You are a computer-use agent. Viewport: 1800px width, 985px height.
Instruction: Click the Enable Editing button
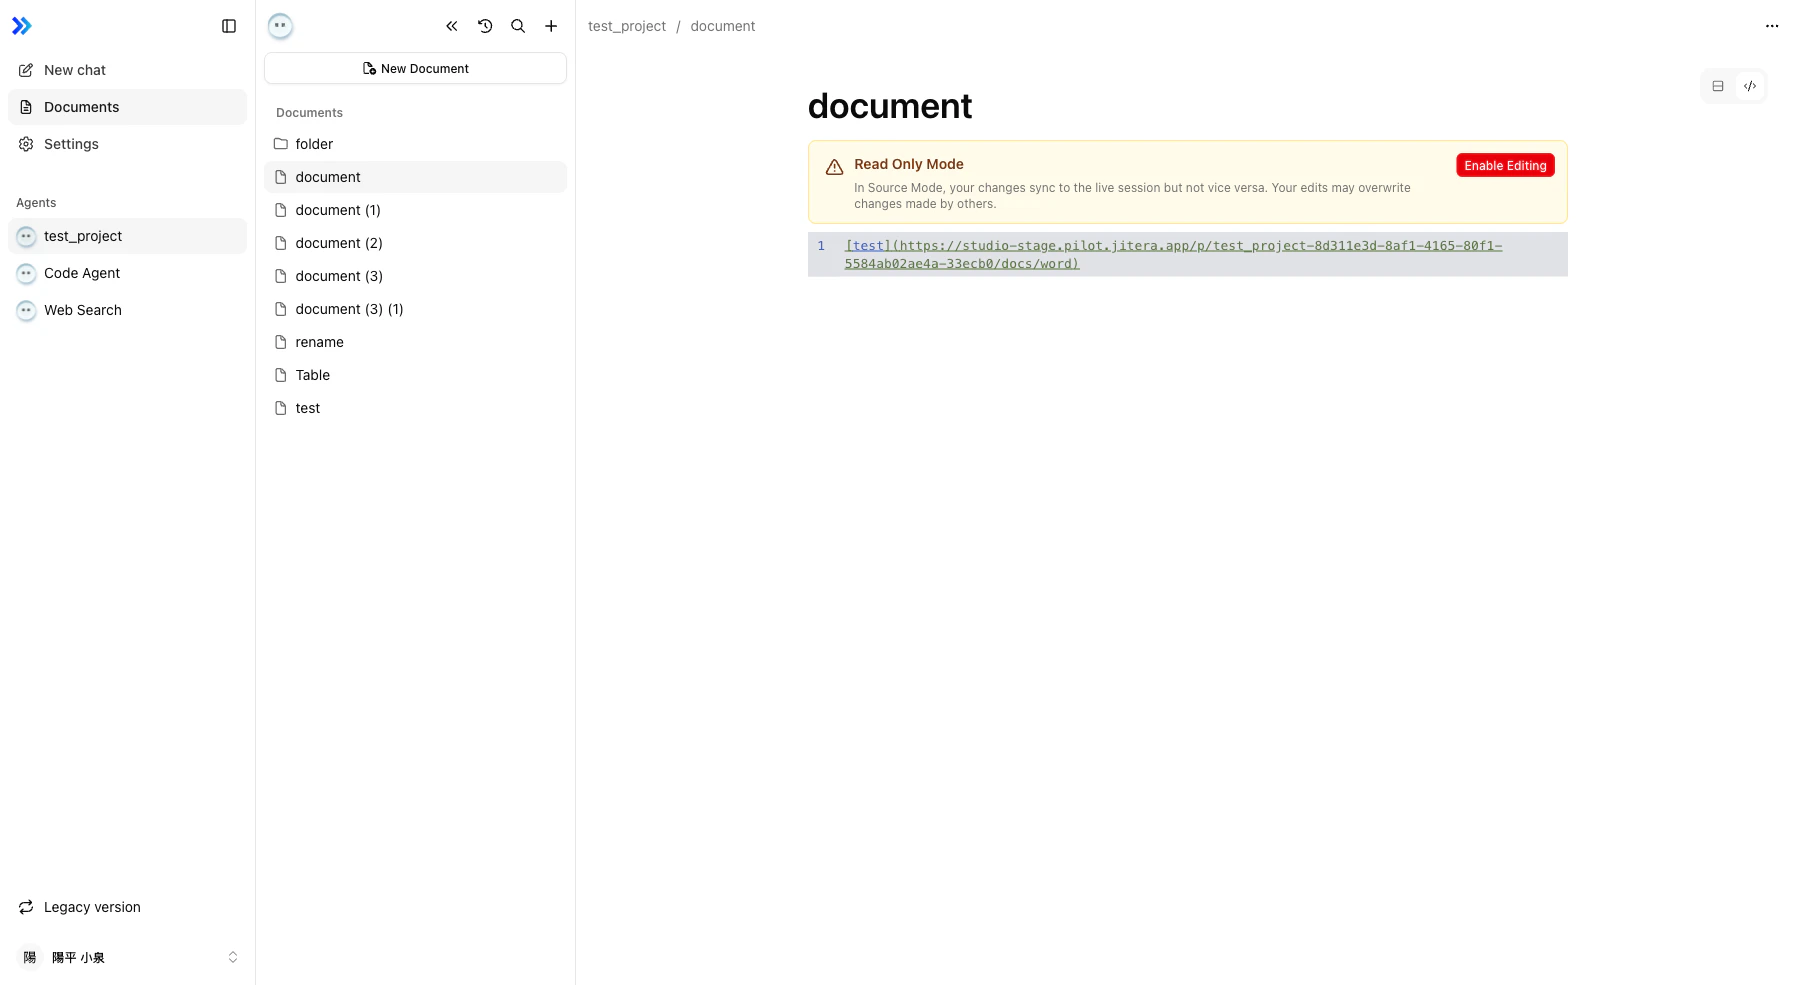(x=1505, y=166)
